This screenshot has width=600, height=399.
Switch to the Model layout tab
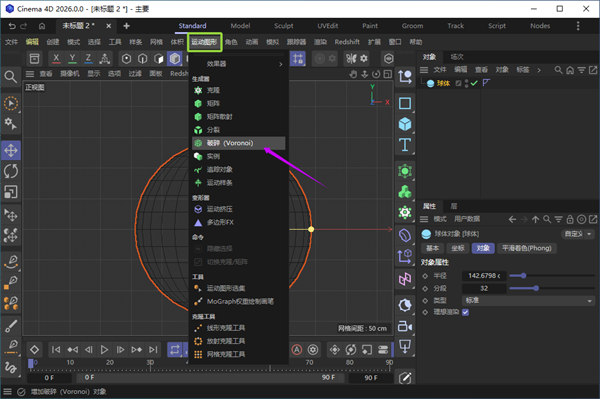[x=240, y=26]
